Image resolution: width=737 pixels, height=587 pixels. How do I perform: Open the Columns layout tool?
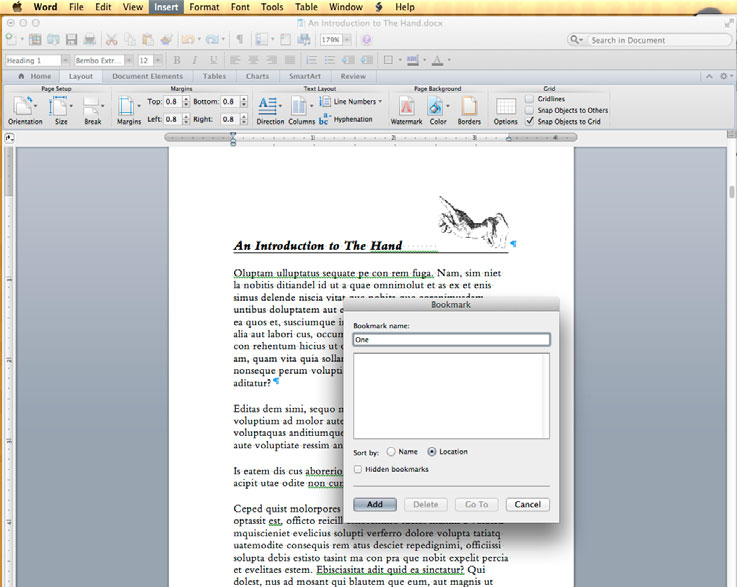(300, 106)
